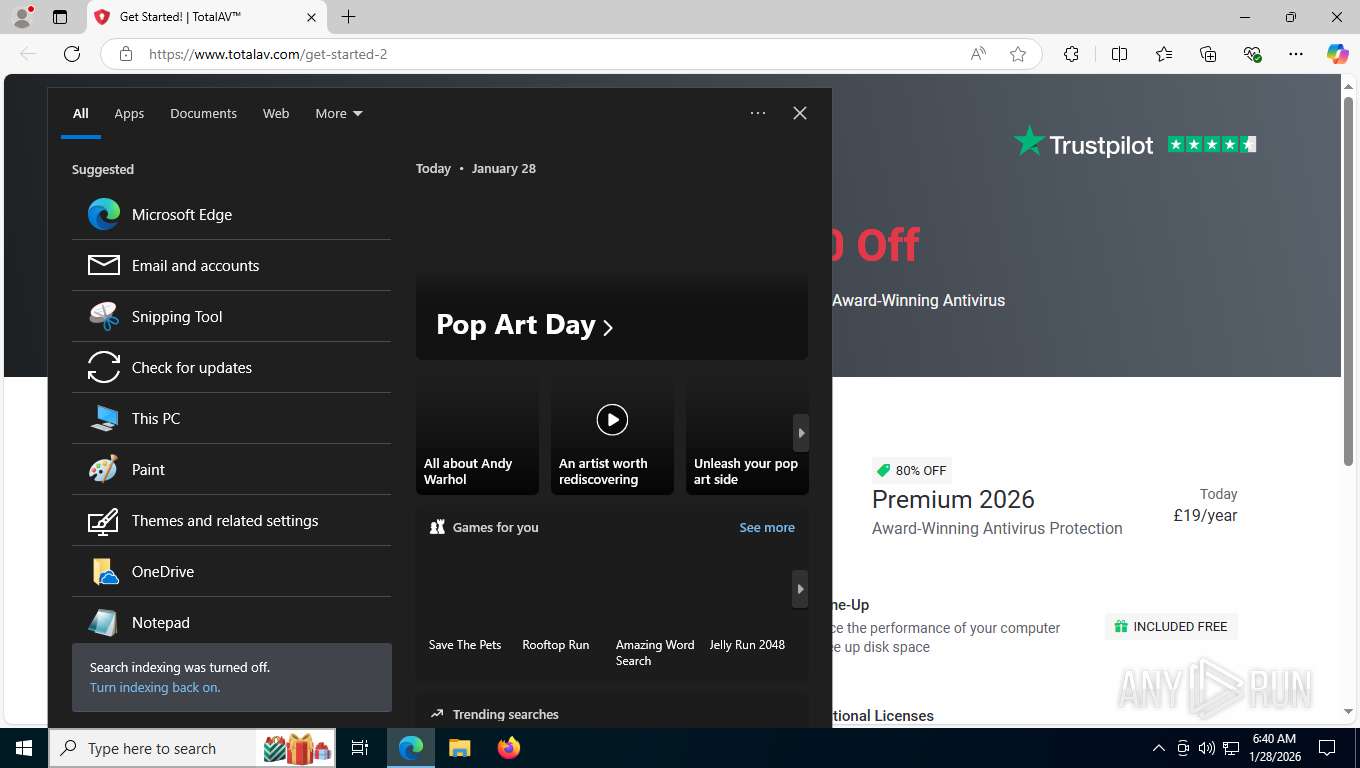Open Browser essentials heart icon

click(1252, 54)
